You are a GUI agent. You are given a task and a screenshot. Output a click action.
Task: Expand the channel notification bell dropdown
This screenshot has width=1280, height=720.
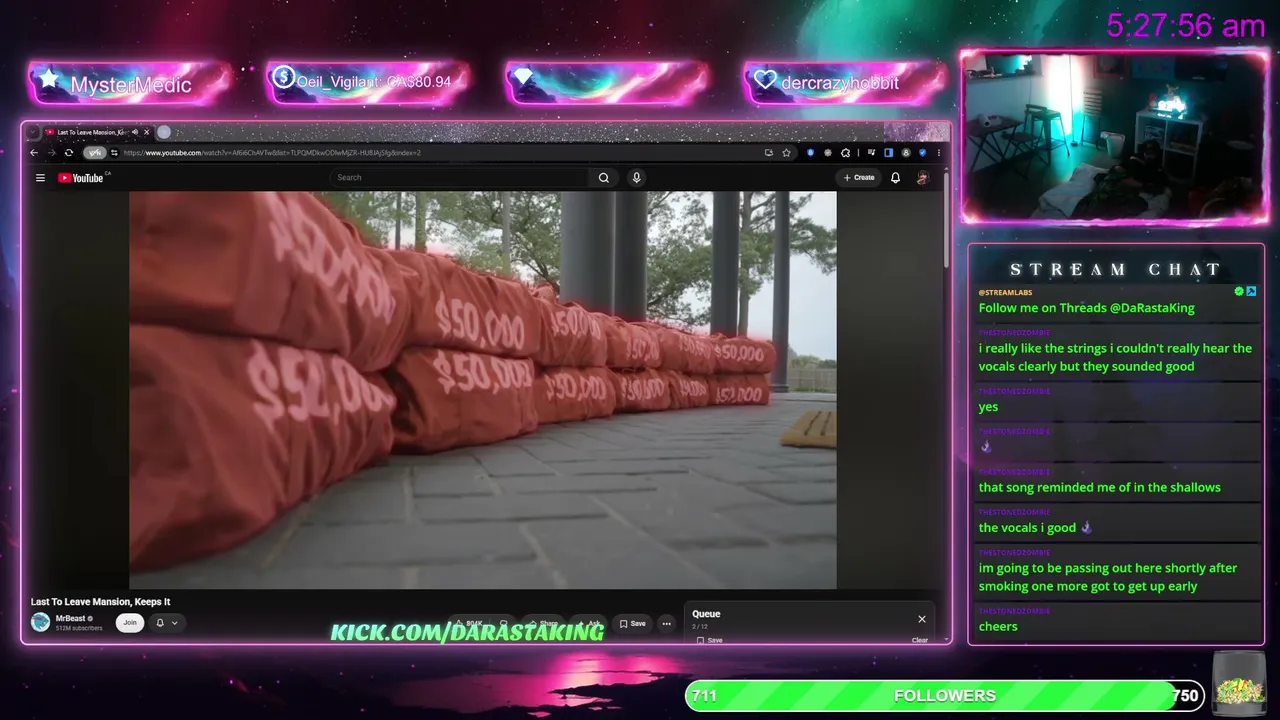[x=166, y=623]
